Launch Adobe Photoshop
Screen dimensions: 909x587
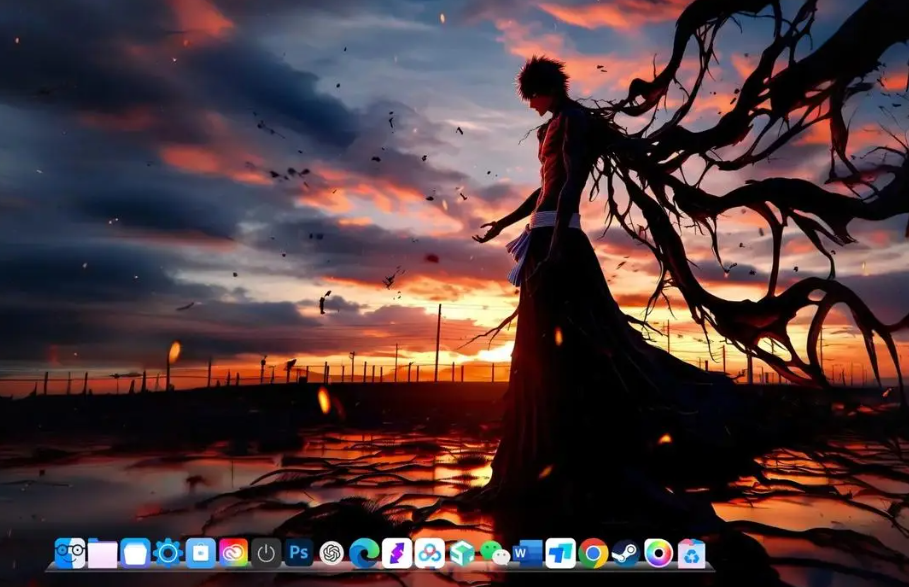click(x=298, y=553)
